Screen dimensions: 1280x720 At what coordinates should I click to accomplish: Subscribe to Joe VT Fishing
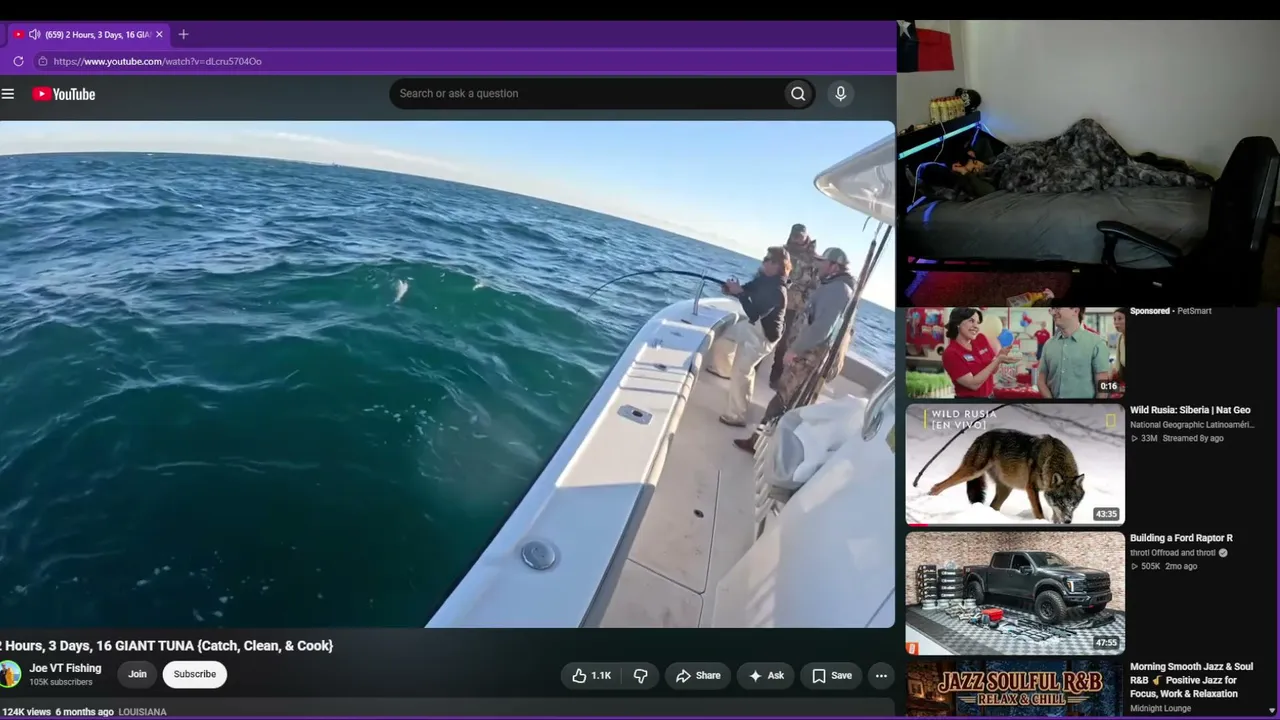pos(195,675)
